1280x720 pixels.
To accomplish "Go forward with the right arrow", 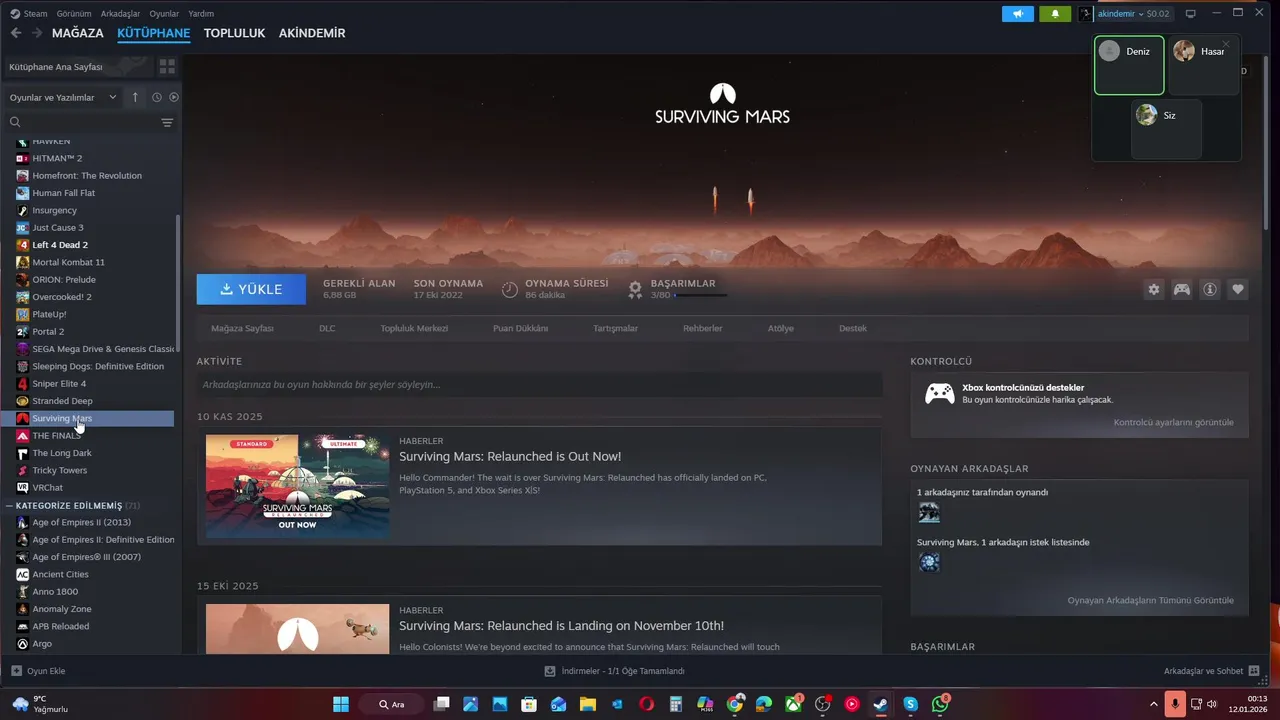I will pyautogui.click(x=37, y=33).
